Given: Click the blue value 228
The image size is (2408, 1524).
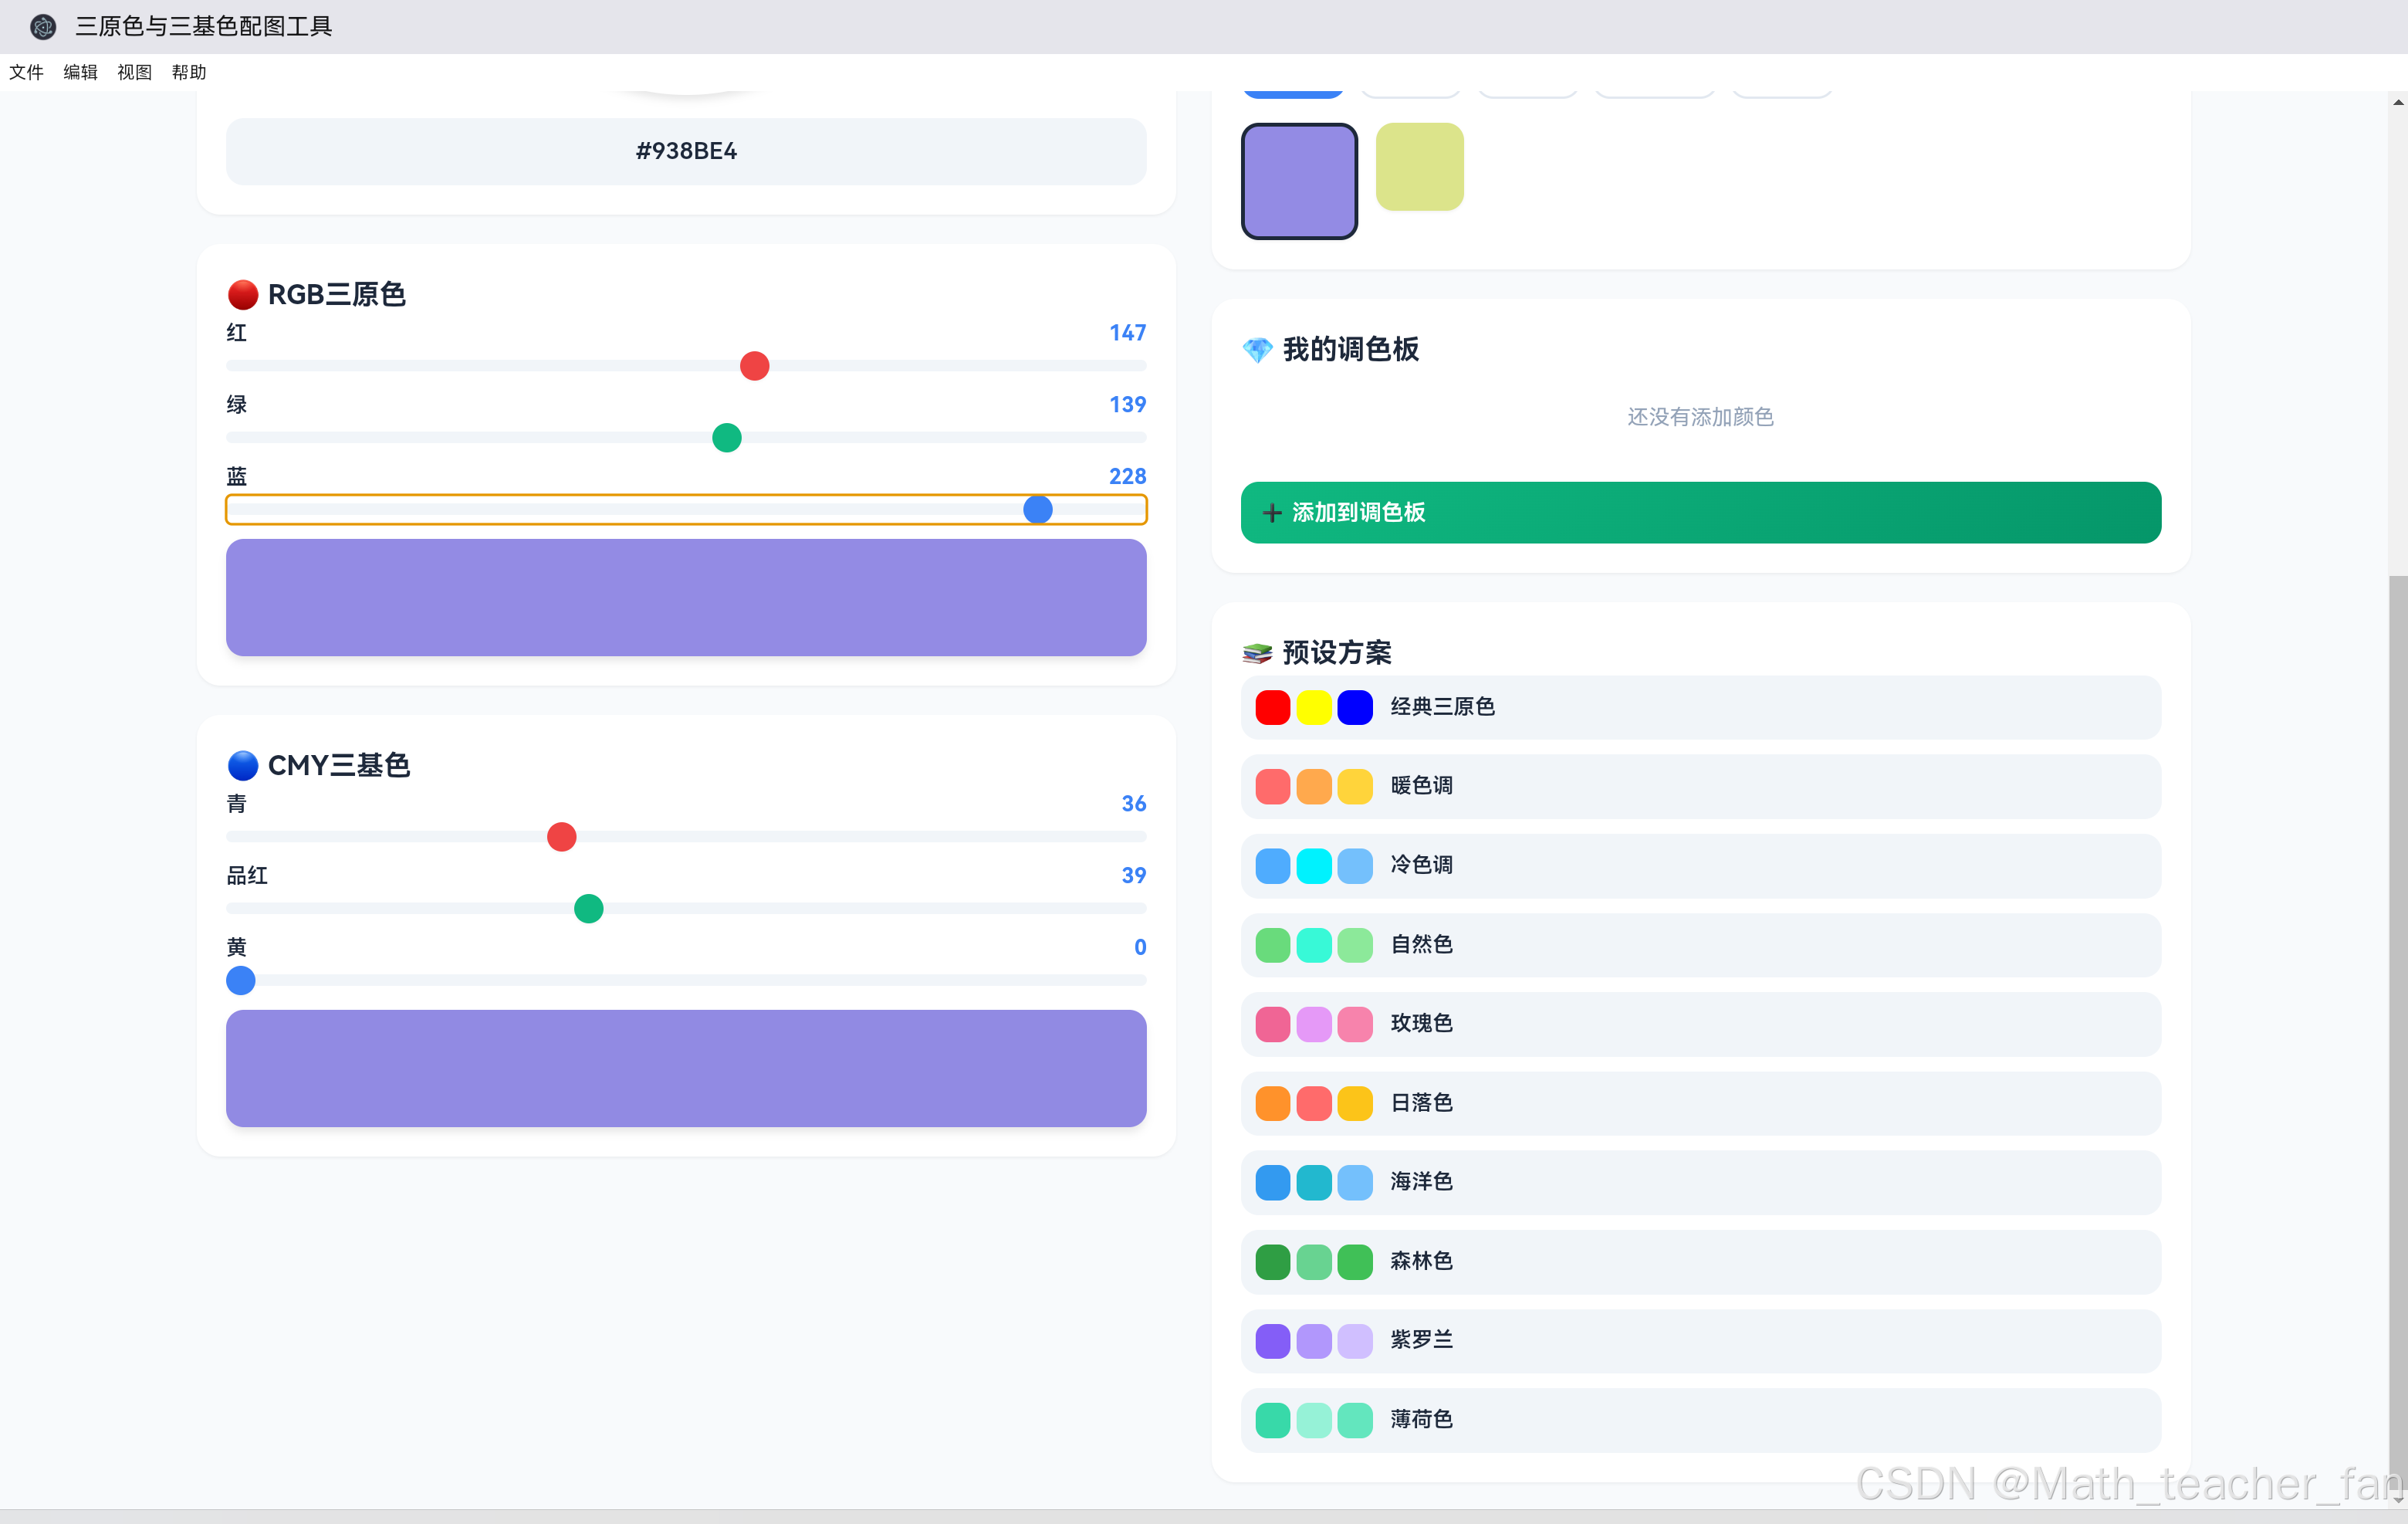Looking at the screenshot, I should (1127, 477).
